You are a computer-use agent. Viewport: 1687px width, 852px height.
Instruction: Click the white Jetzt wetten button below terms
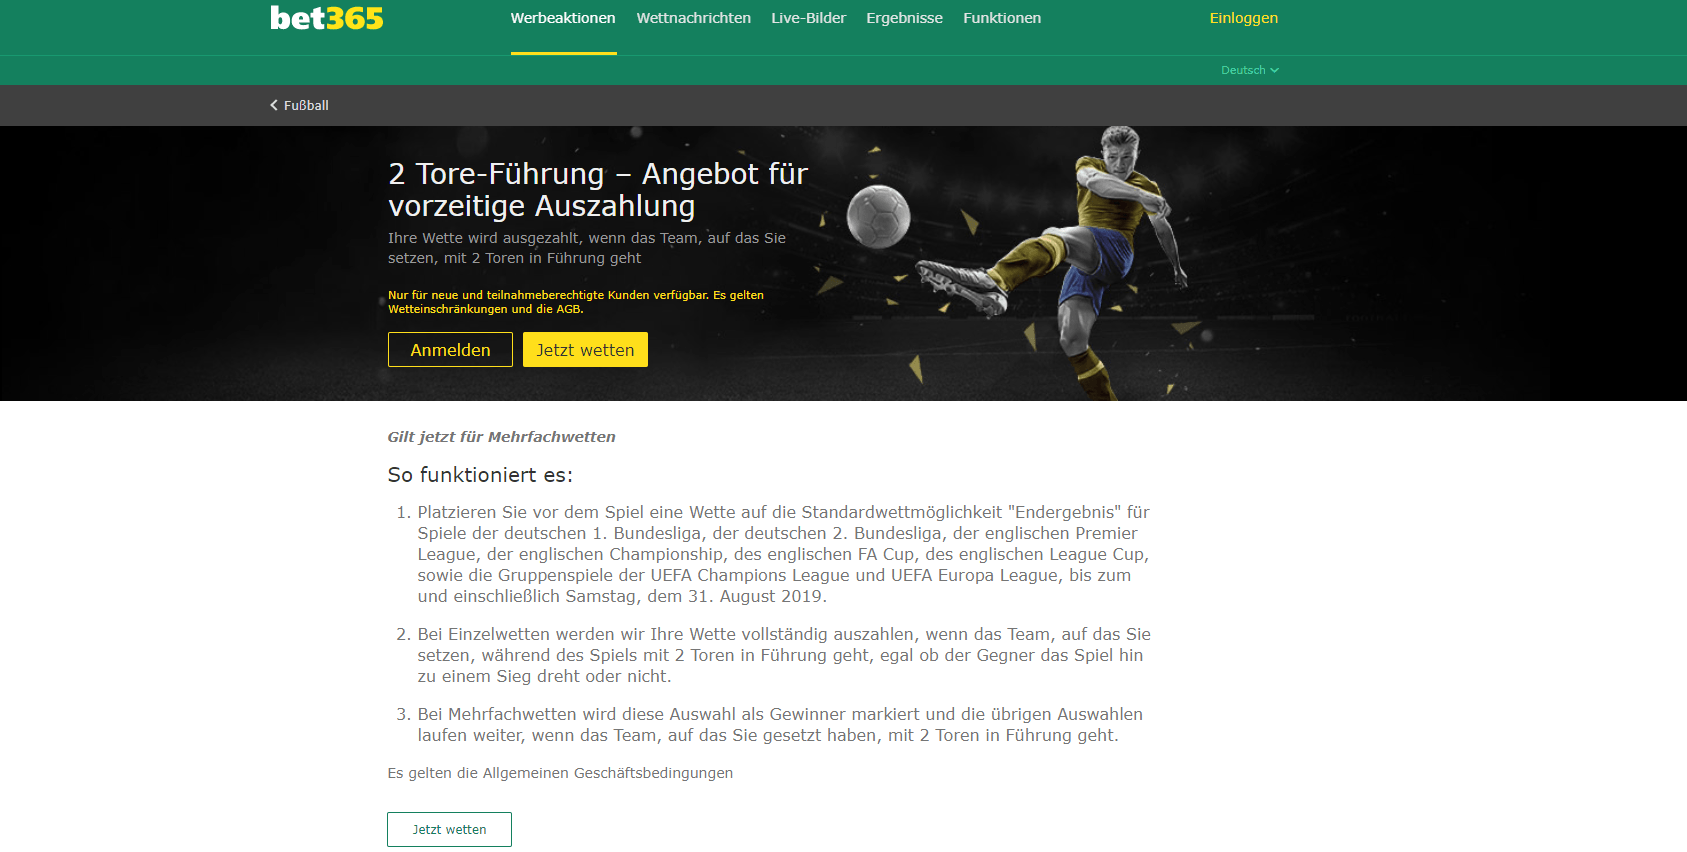(449, 830)
